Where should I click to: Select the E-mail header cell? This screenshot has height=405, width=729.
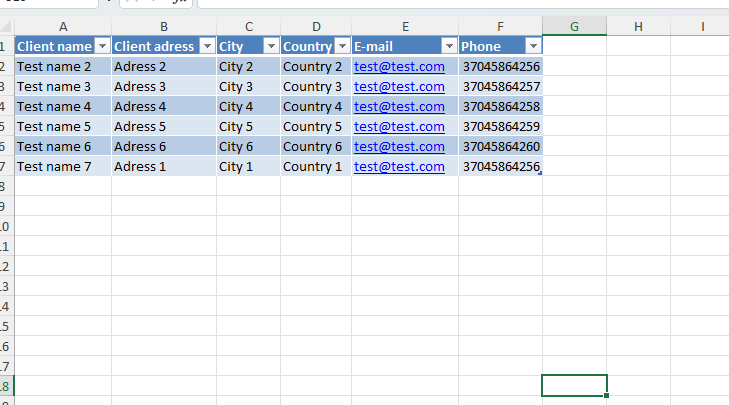[x=405, y=46]
